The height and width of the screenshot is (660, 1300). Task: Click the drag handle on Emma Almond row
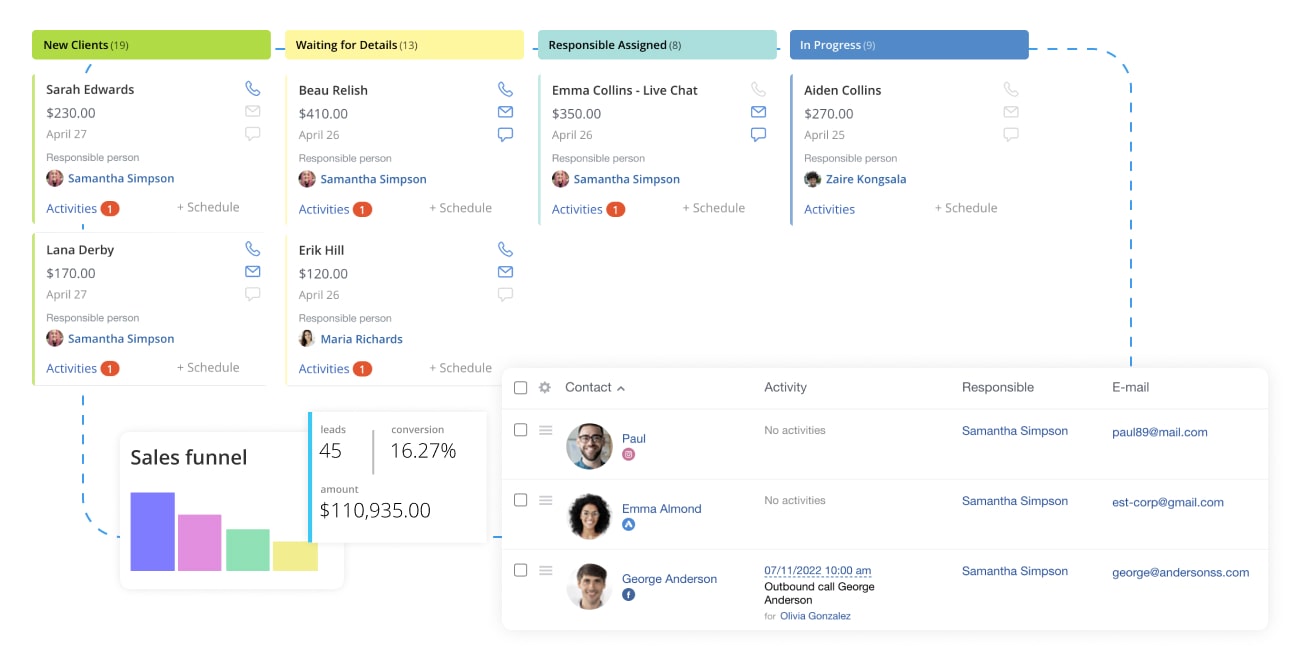(546, 500)
